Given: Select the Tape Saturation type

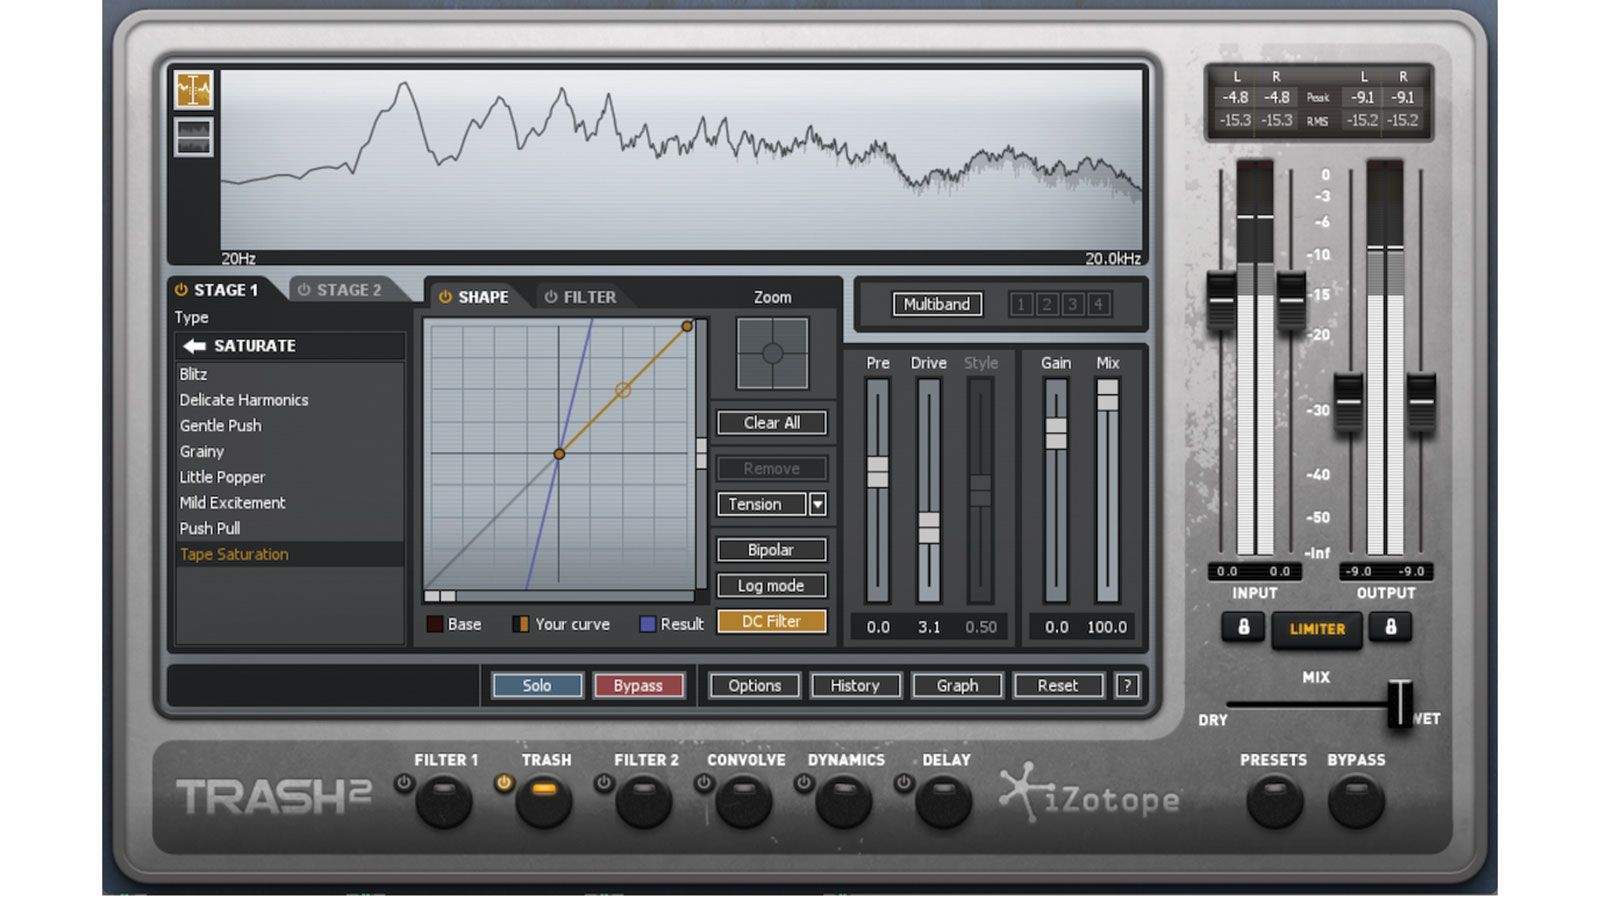Looking at the screenshot, I should click(290, 555).
